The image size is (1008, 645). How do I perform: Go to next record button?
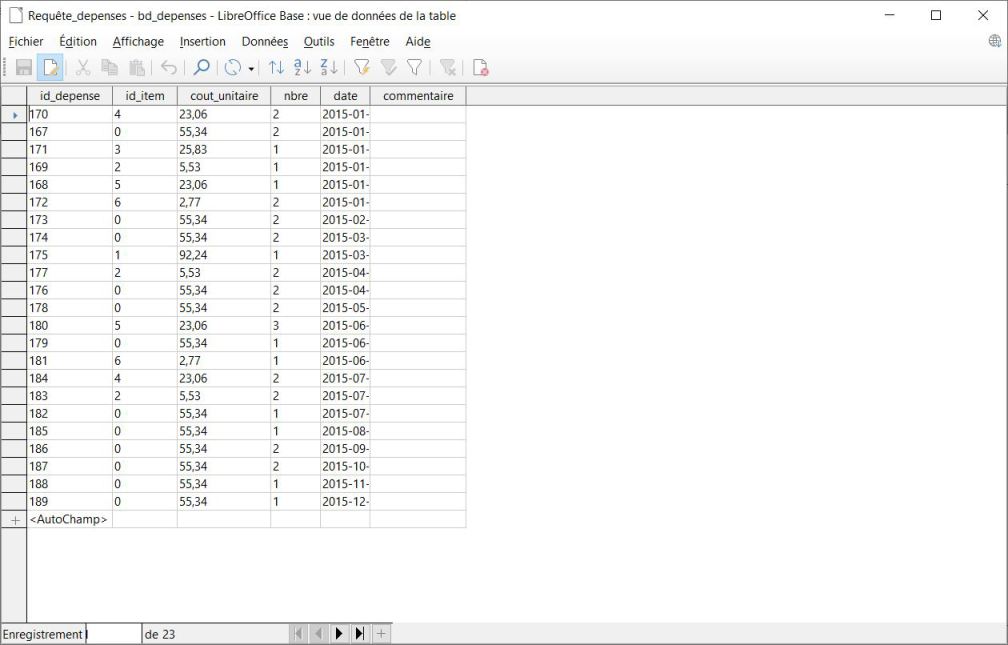(x=338, y=634)
